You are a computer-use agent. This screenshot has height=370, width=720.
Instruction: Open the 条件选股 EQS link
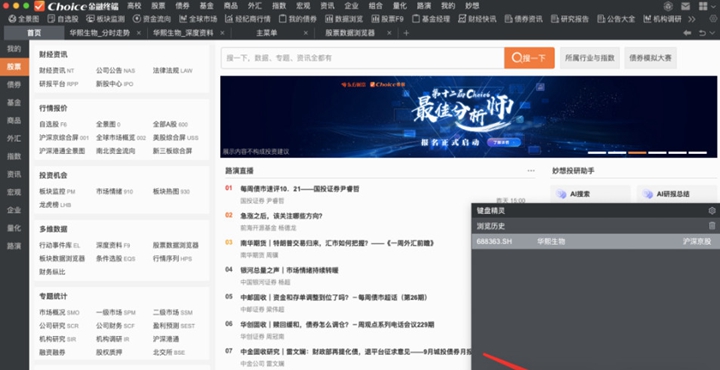(115, 258)
